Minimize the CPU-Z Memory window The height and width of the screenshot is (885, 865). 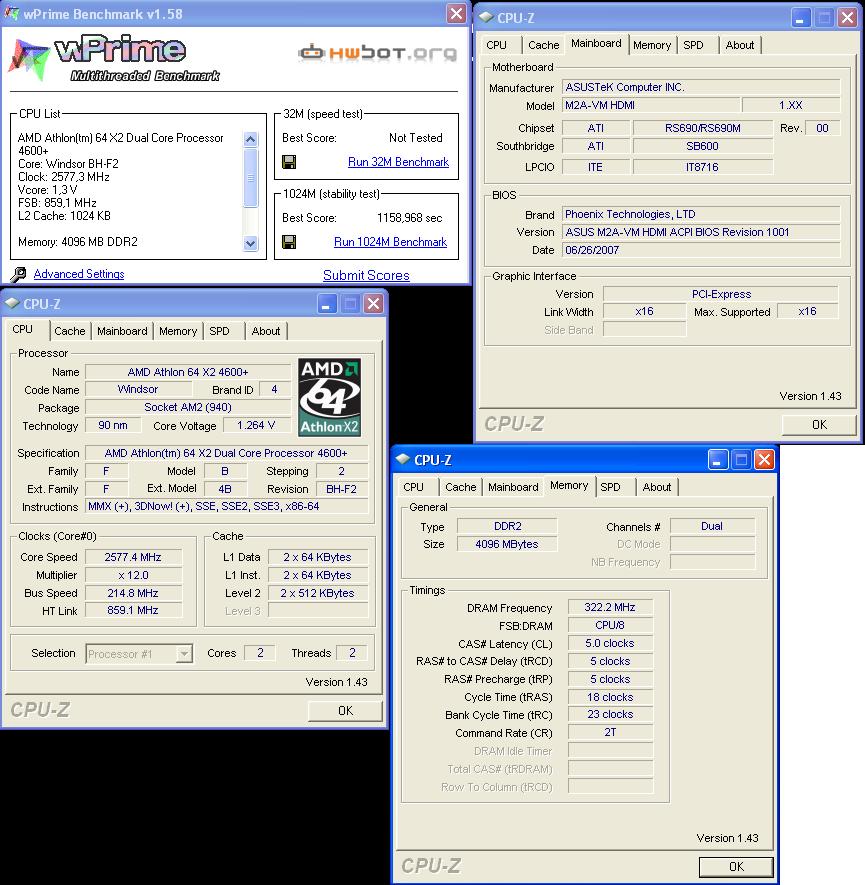(717, 459)
